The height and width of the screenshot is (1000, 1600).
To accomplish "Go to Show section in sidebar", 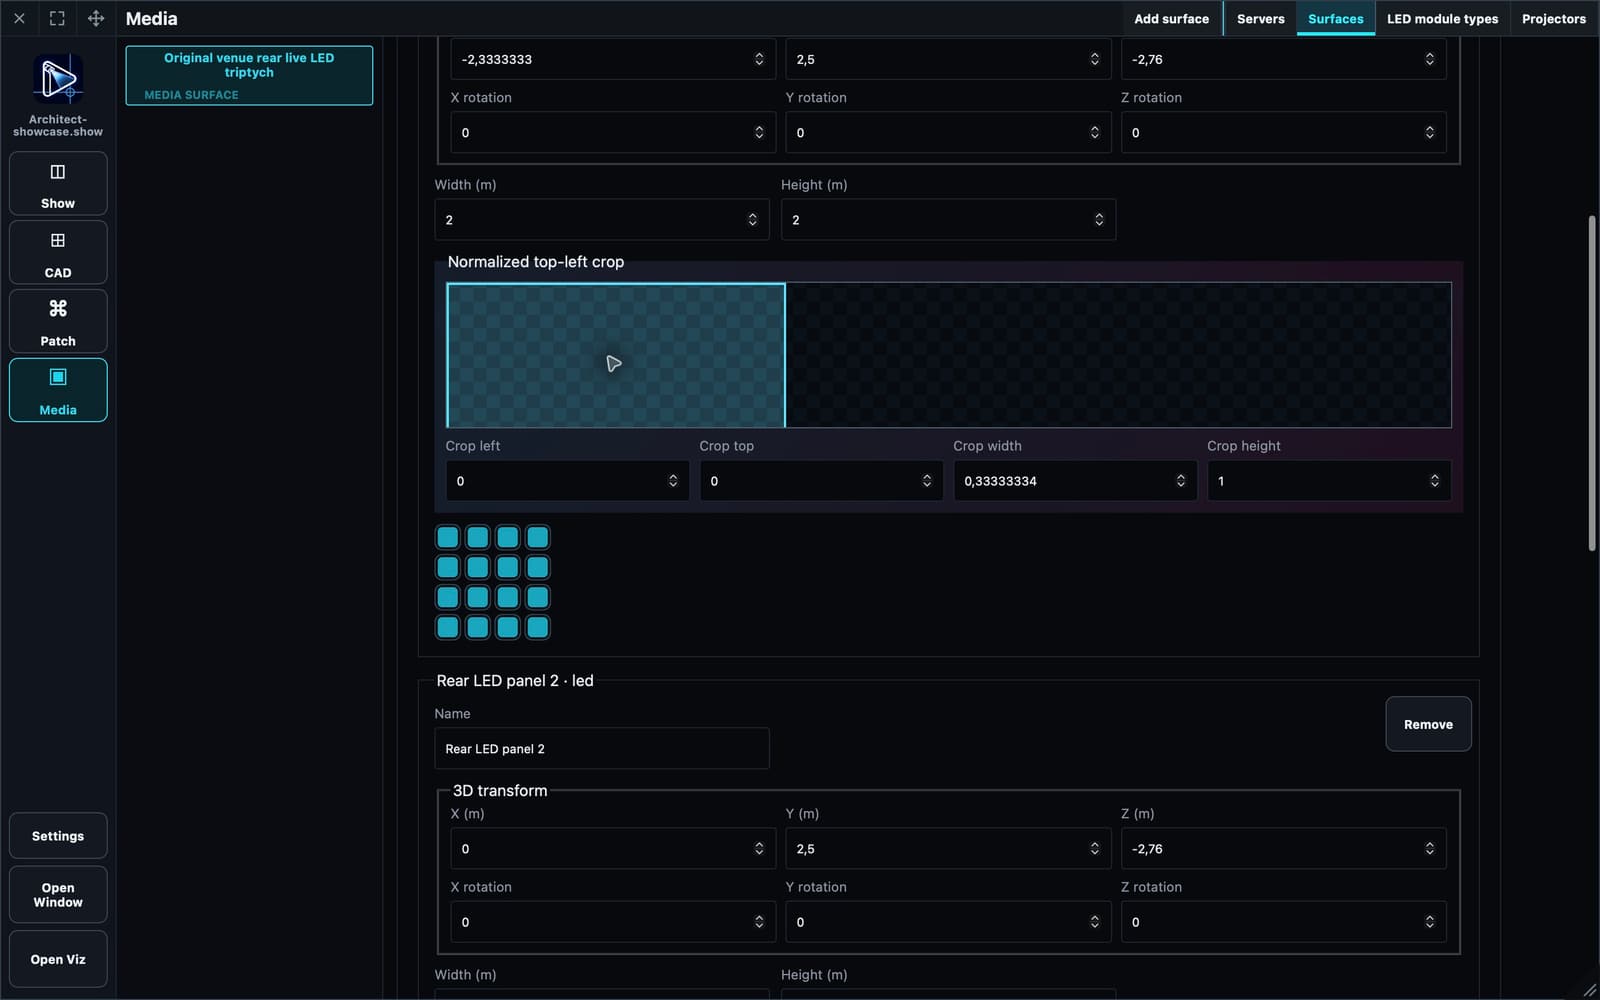I will tap(58, 184).
